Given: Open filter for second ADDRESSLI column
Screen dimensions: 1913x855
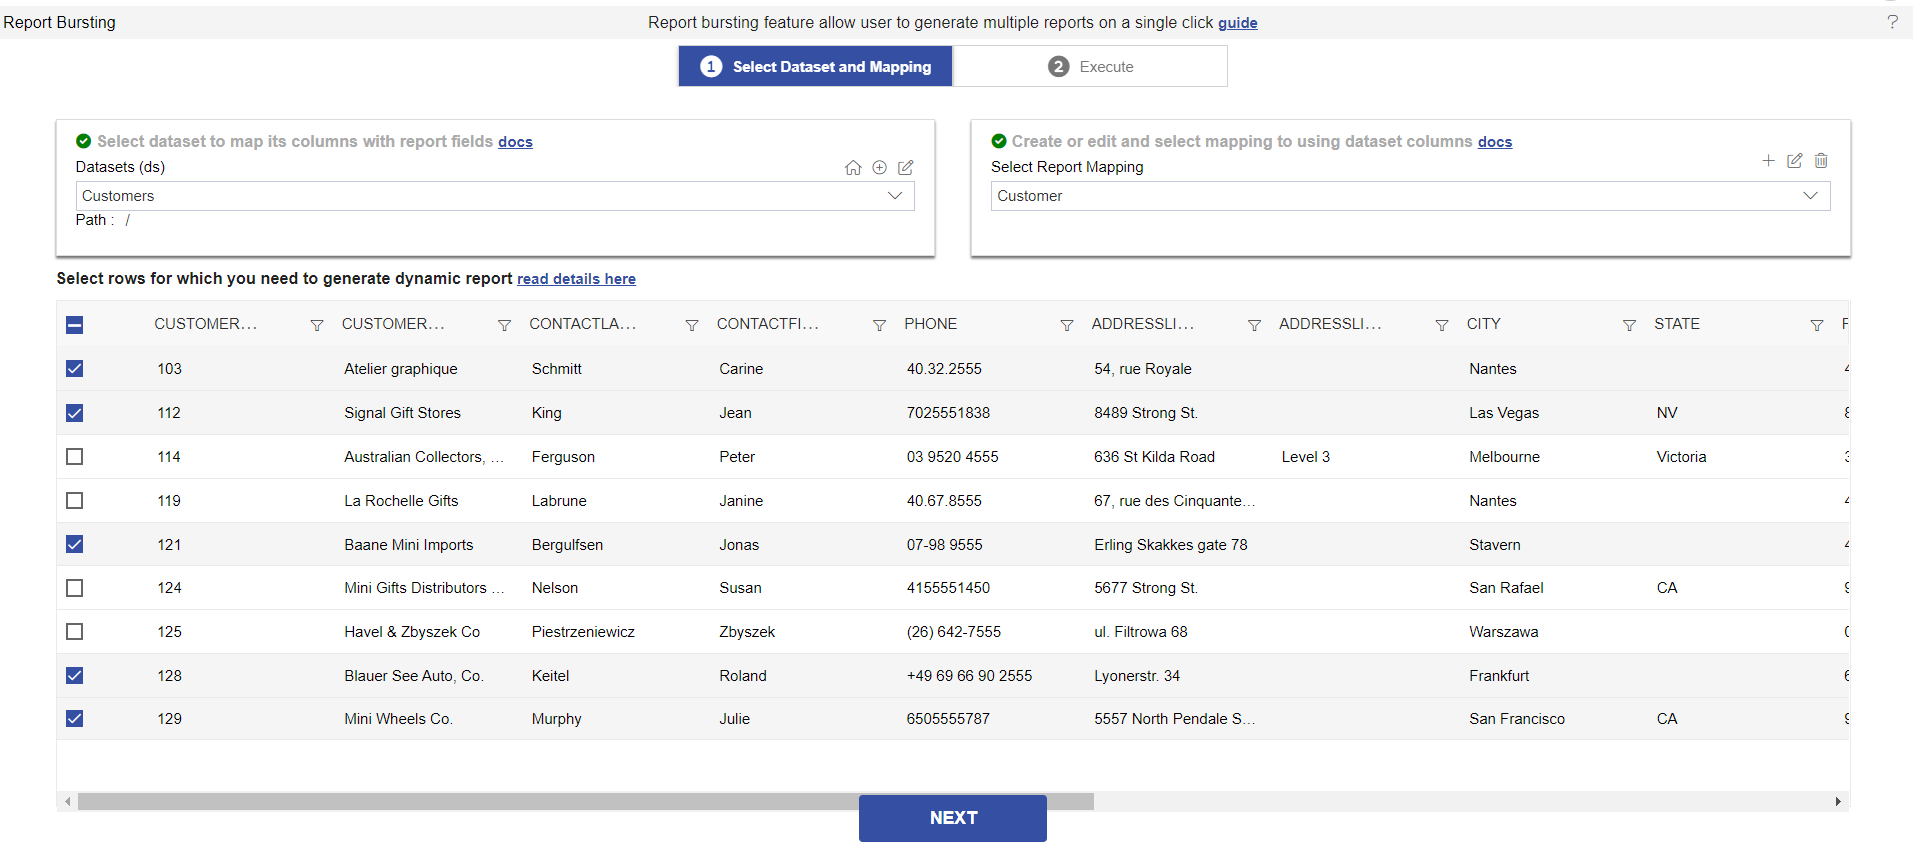Looking at the screenshot, I should pos(1442,325).
